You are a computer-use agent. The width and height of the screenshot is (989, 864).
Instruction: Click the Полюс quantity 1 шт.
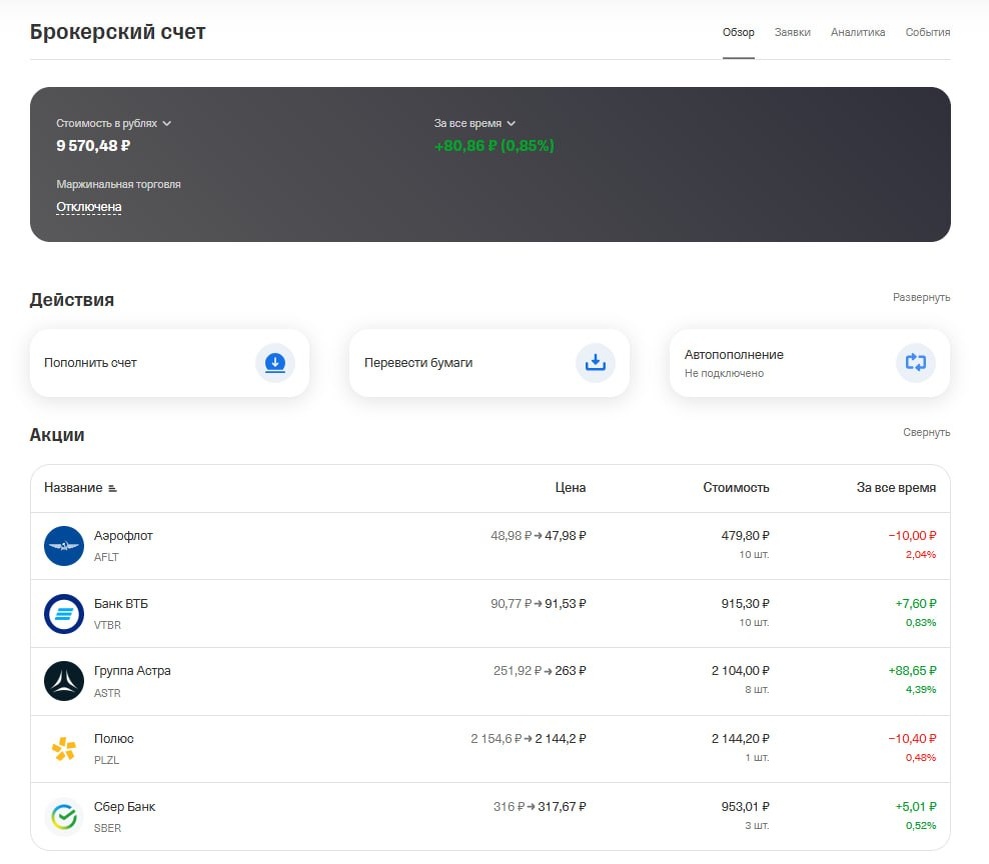(x=757, y=757)
